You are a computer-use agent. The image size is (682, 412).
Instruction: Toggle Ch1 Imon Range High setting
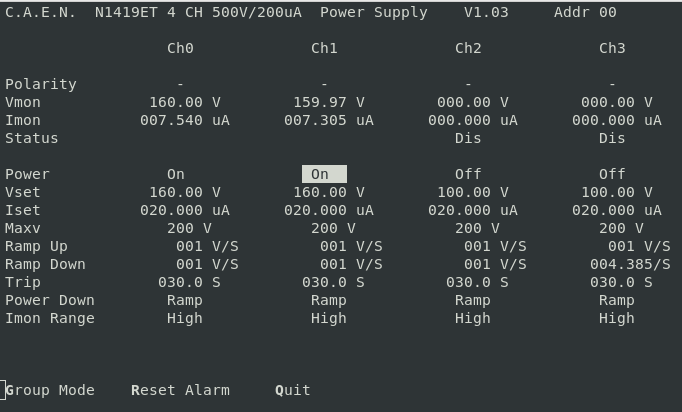pos(329,318)
